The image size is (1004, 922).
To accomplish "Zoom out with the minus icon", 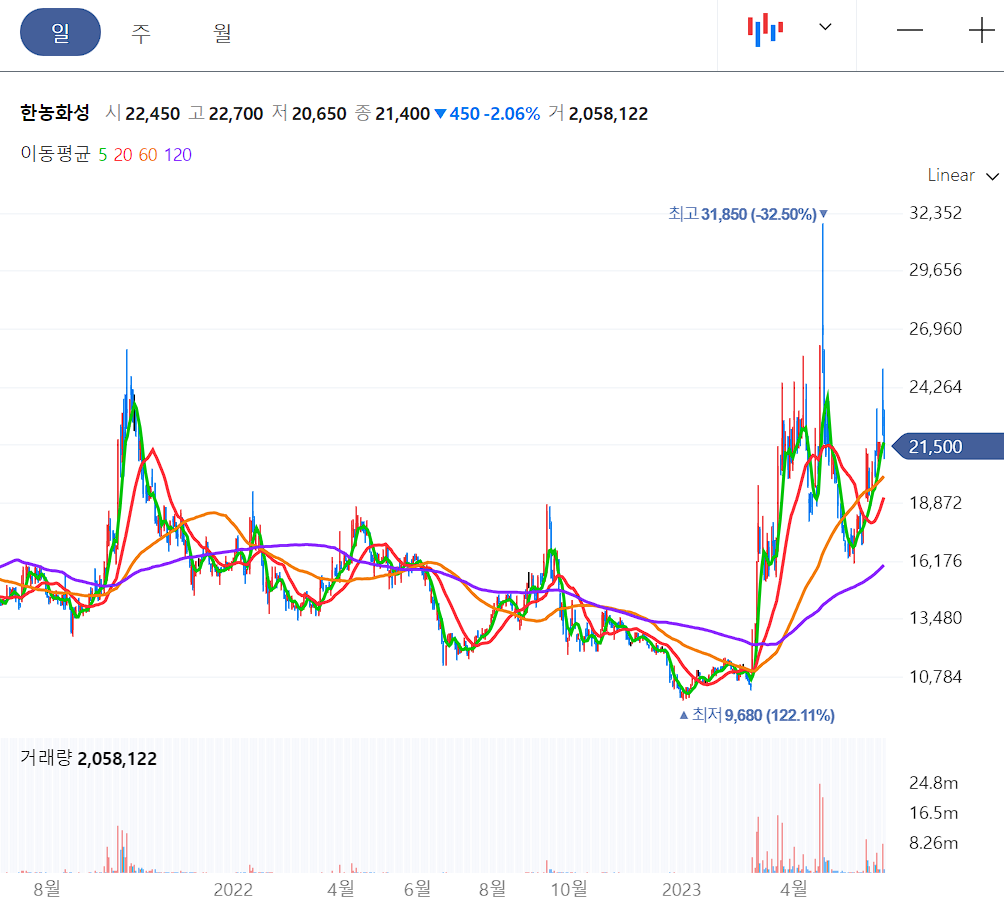I will (909, 30).
